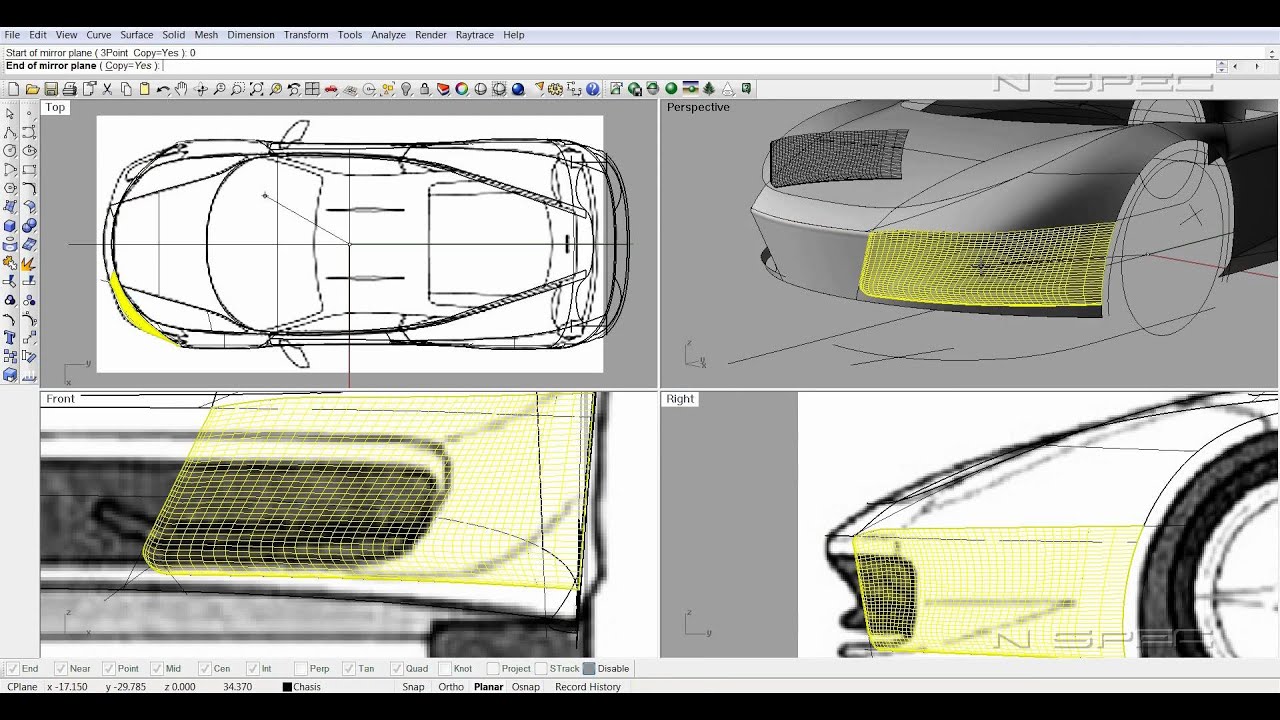The image size is (1280, 720).
Task: Enable the Perp osnap checkbox
Action: pyautogui.click(x=301, y=669)
